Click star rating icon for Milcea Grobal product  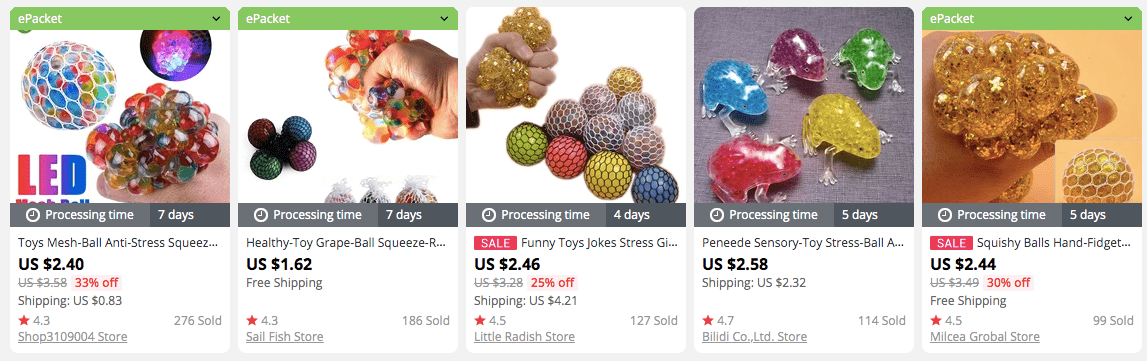(936, 320)
